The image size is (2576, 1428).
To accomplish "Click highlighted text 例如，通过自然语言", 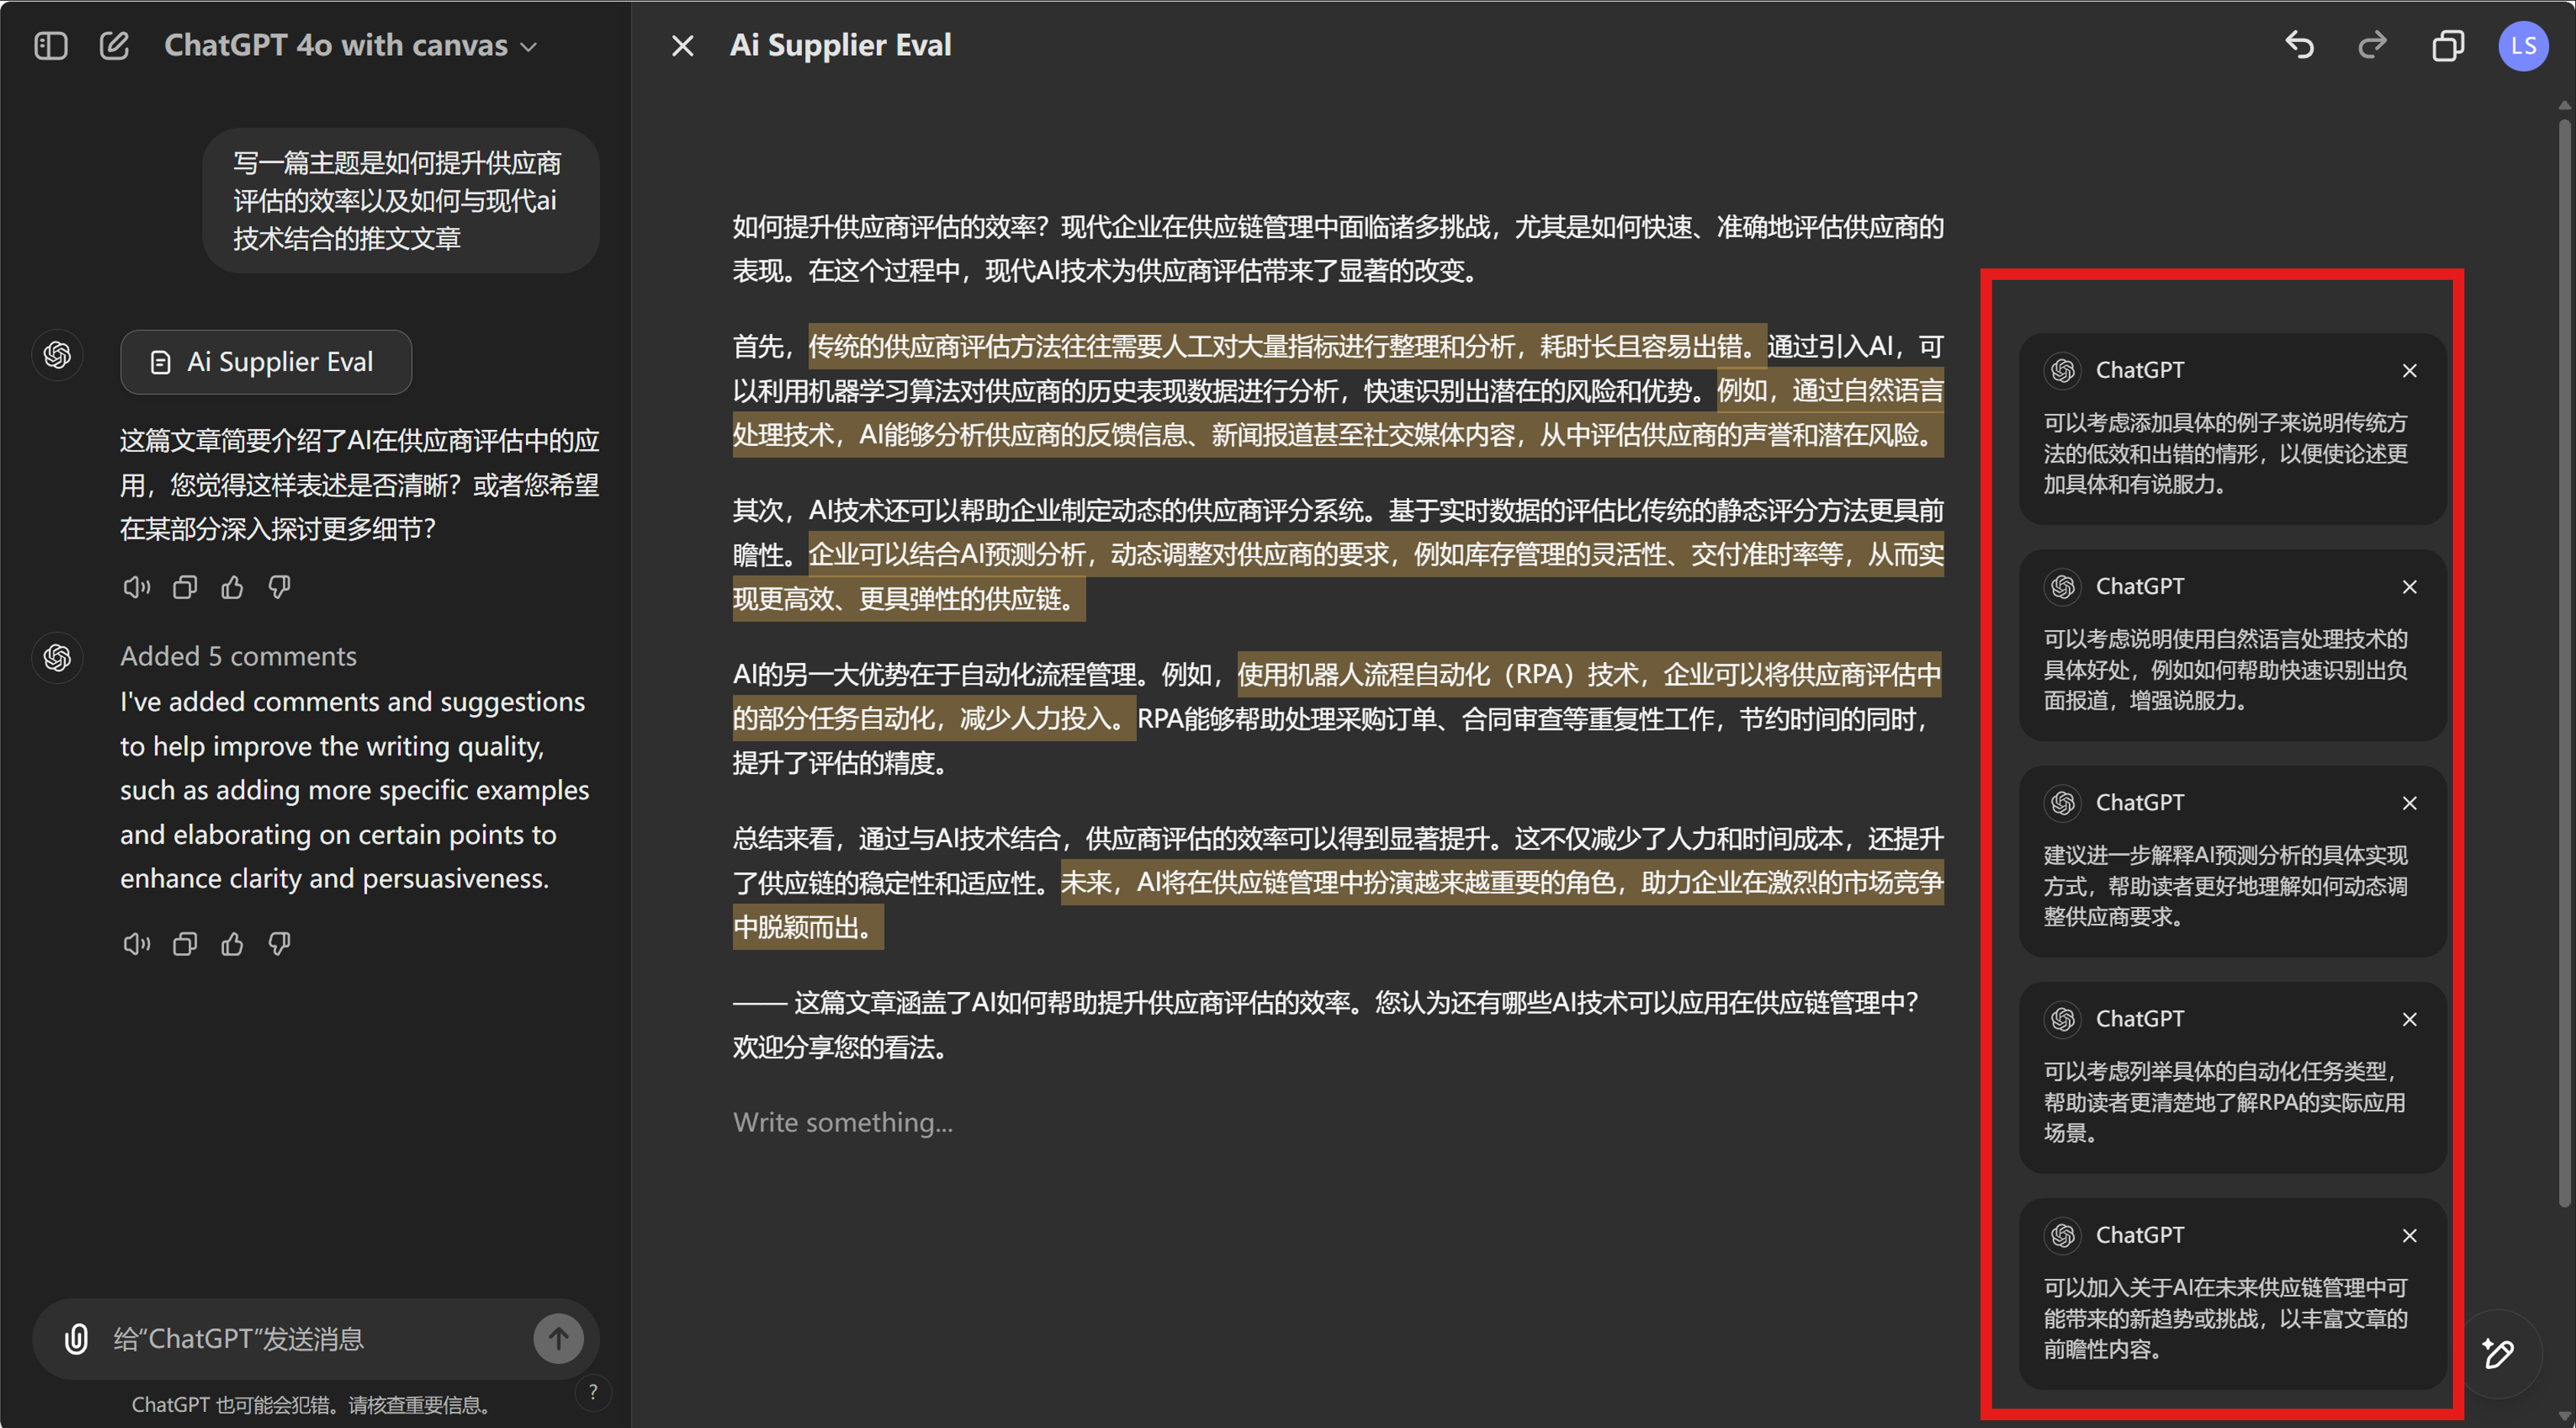I will 1830,391.
